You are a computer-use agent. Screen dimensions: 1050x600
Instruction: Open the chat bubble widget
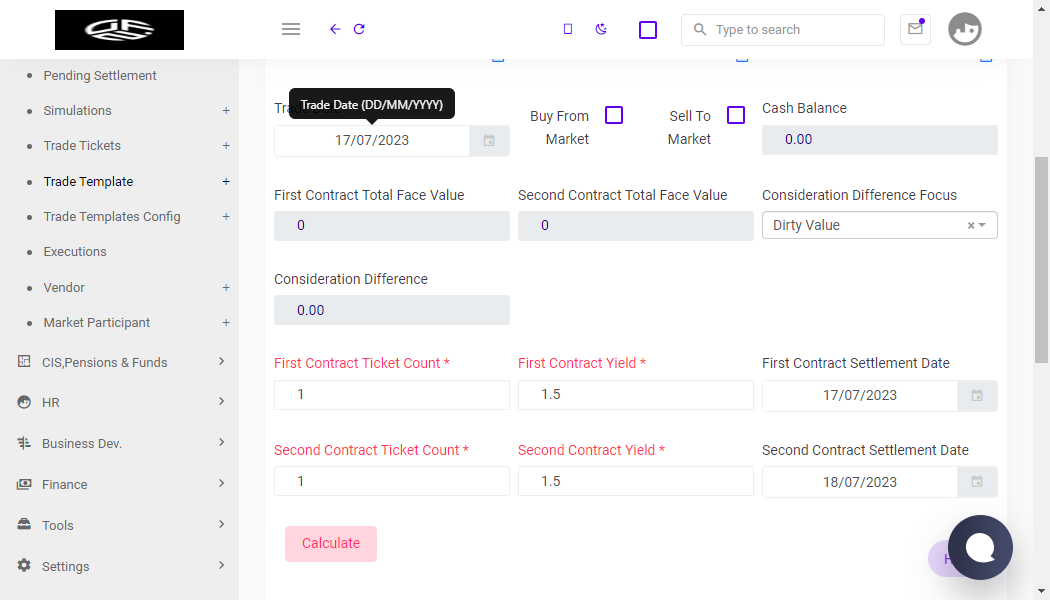click(980, 547)
